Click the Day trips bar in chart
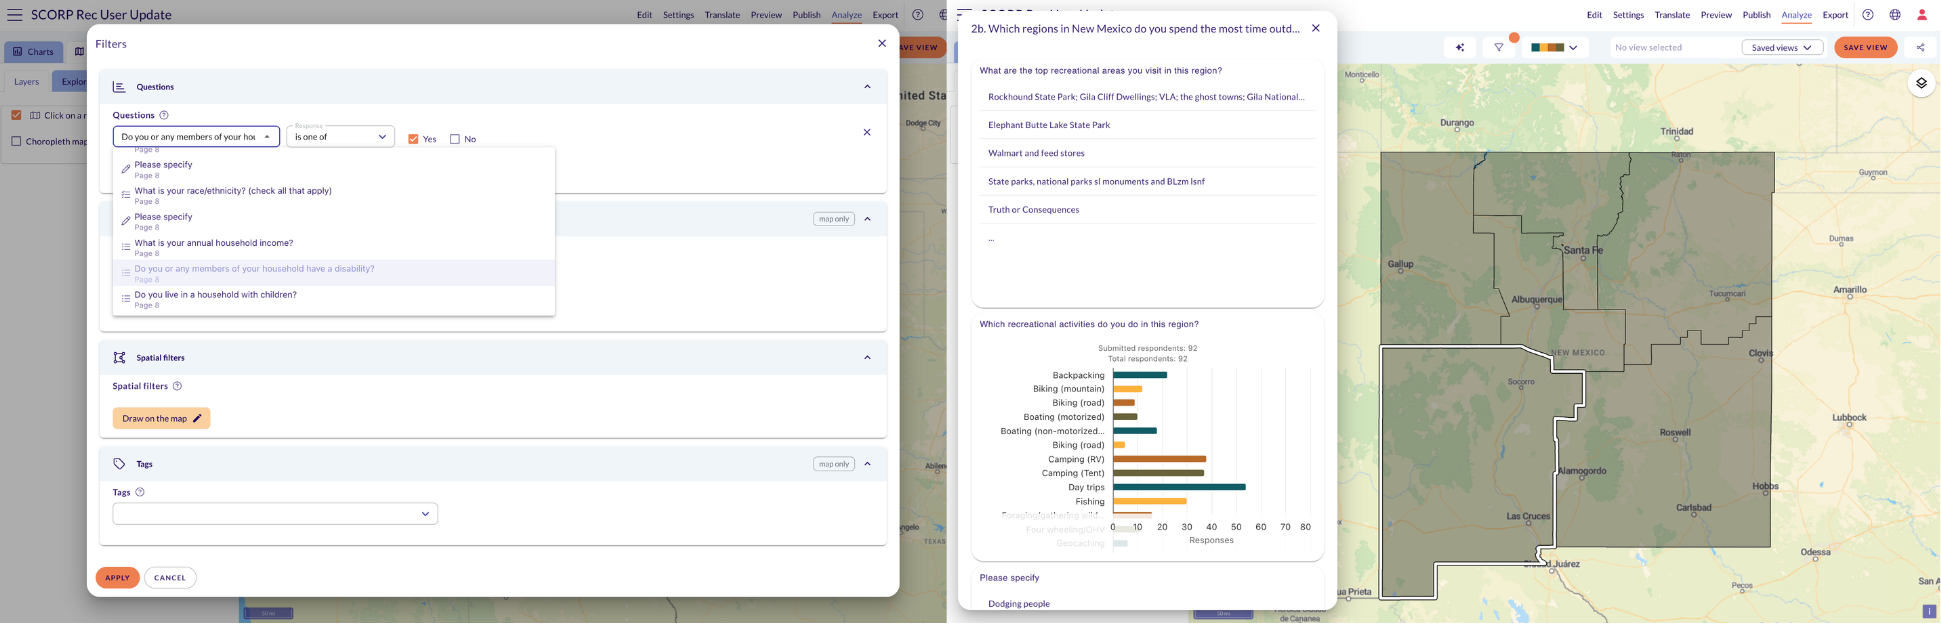 pyautogui.click(x=1179, y=487)
